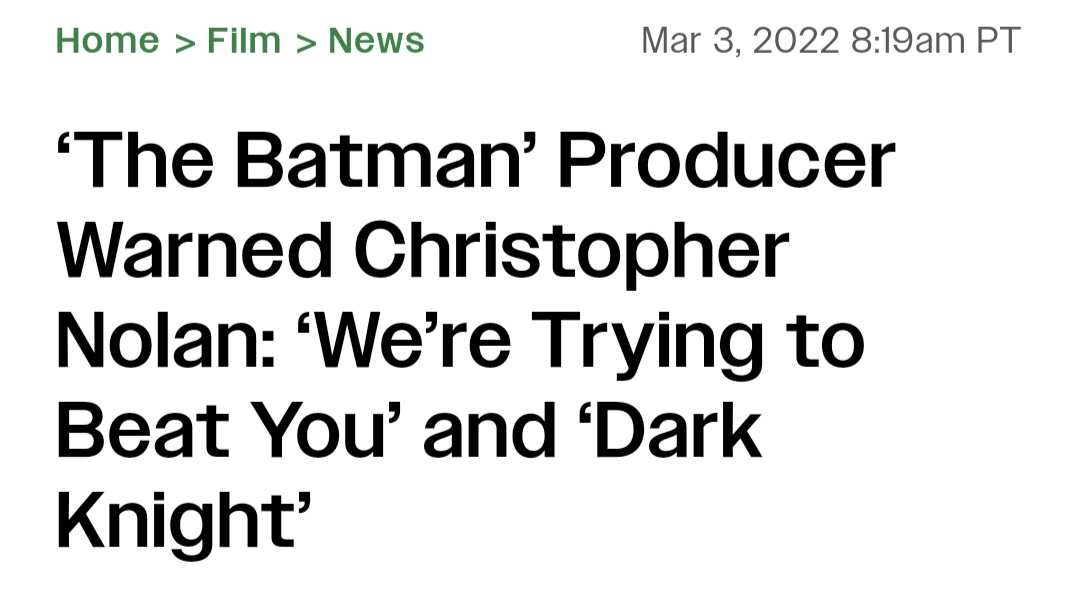Select Christopher in the article title

571,252
